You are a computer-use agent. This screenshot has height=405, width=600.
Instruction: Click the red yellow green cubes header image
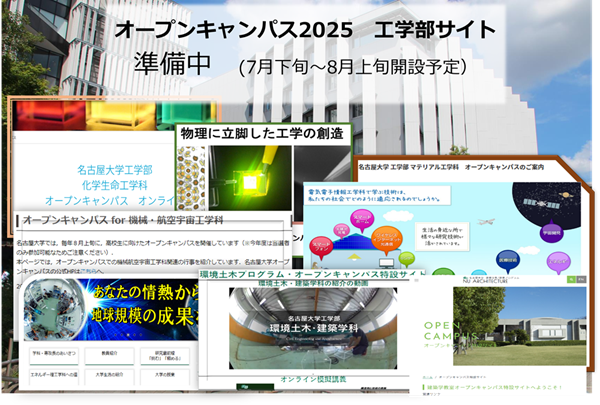pos(113,116)
